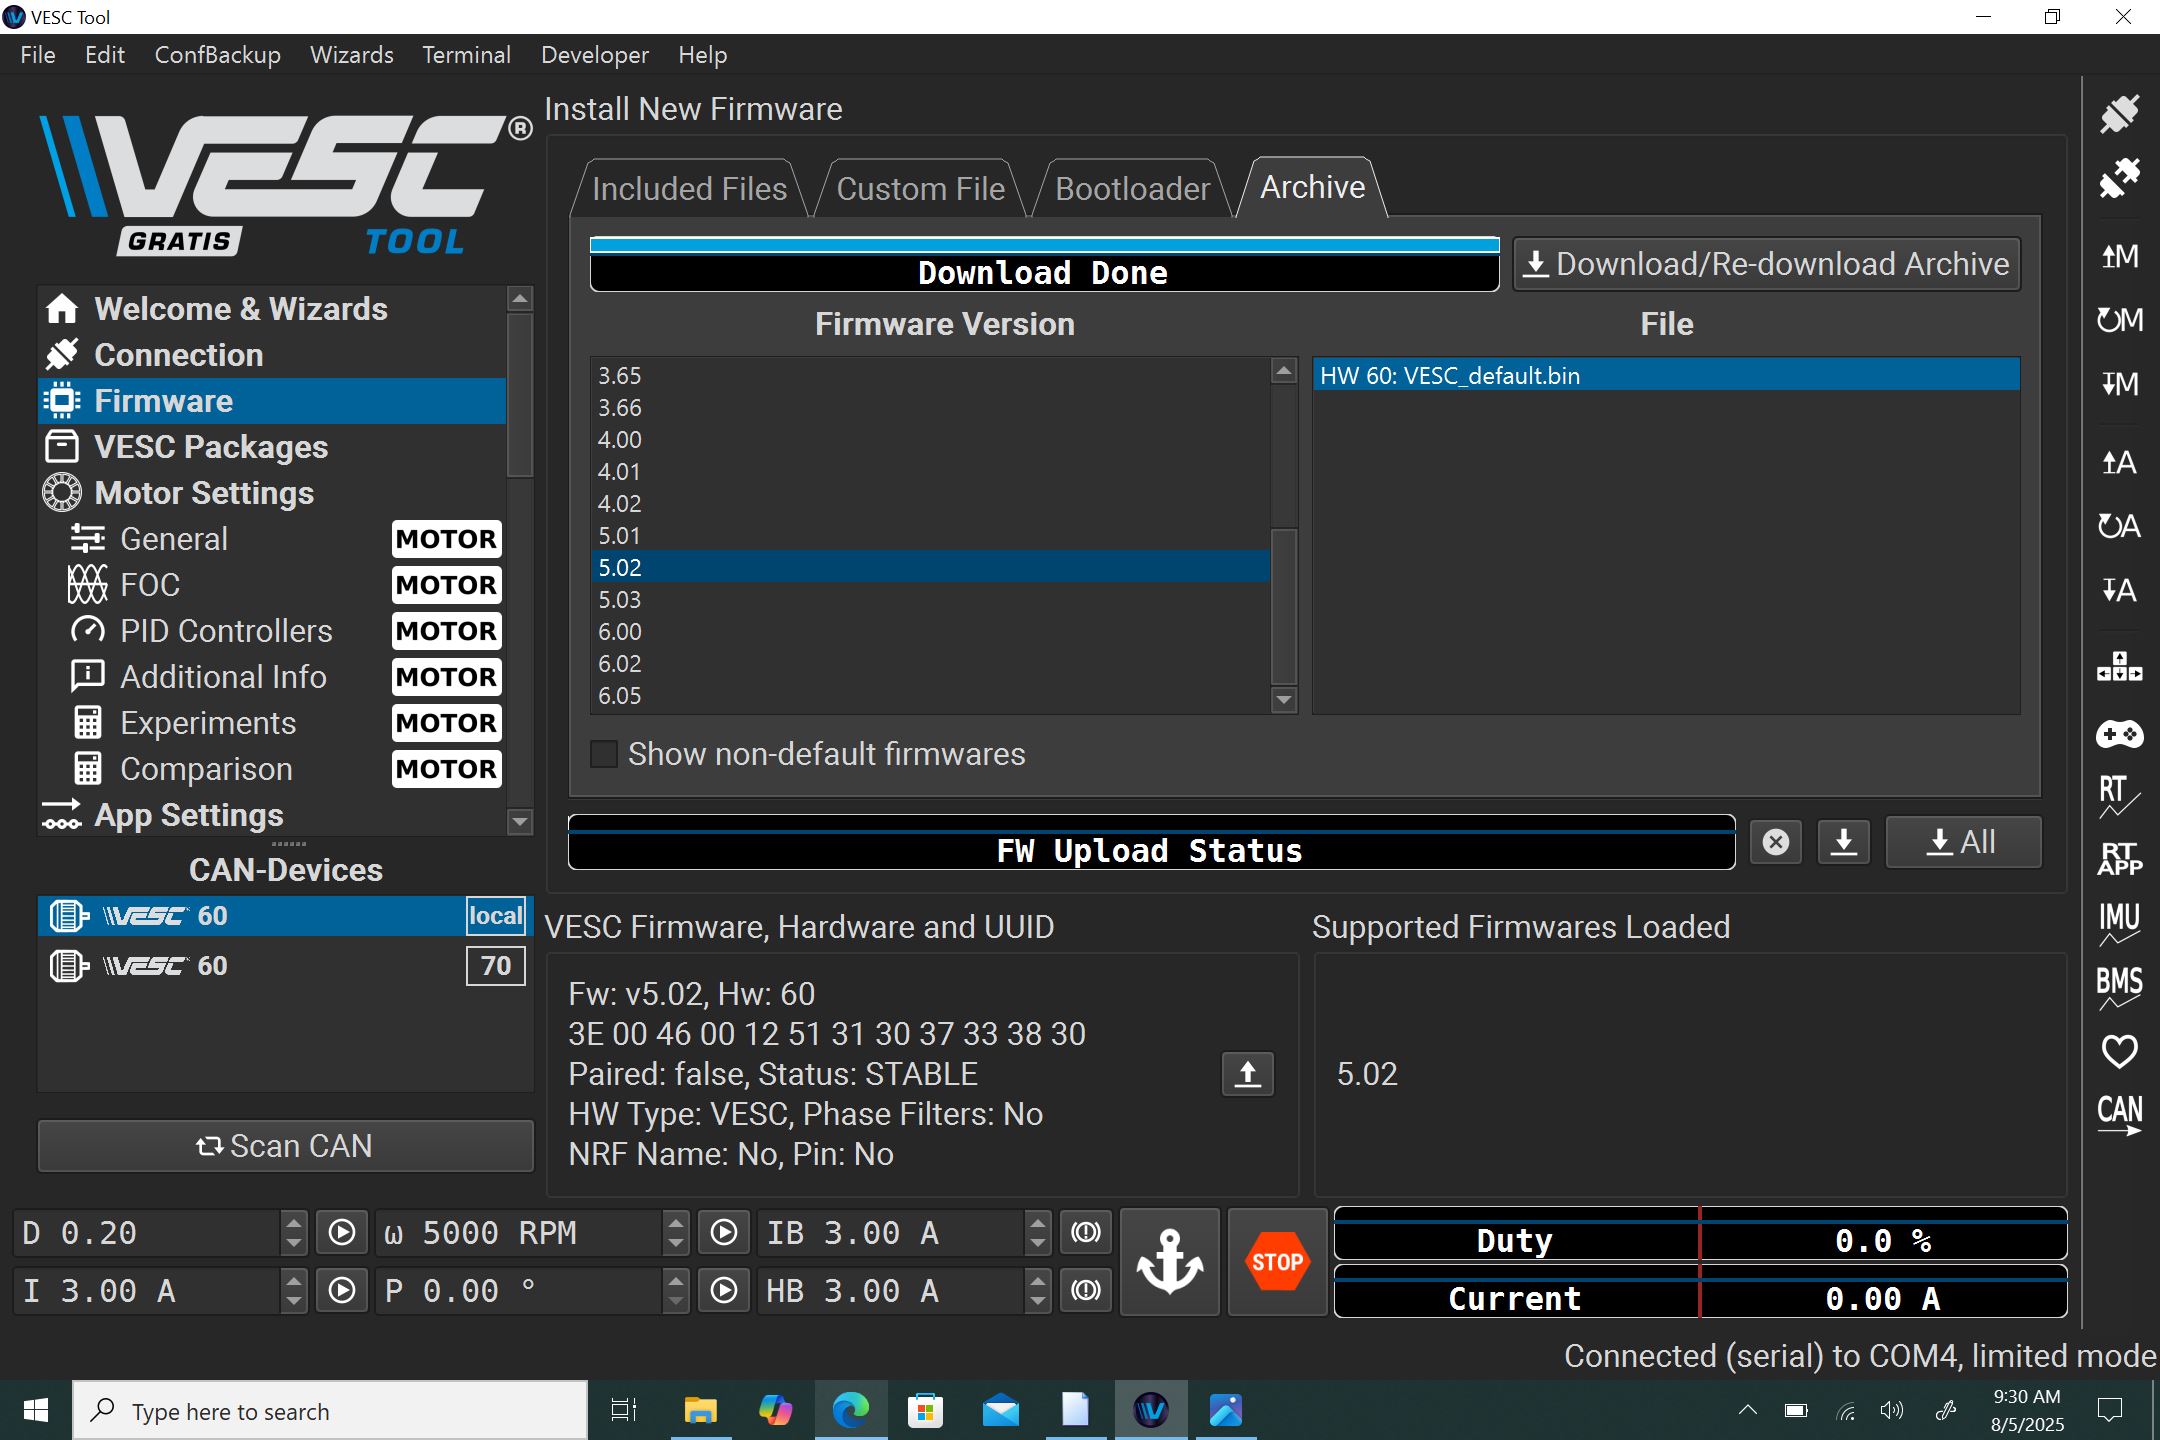Image resolution: width=2160 pixels, height=1440 pixels.
Task: Click the IMU realtime data icon
Action: (2119, 922)
